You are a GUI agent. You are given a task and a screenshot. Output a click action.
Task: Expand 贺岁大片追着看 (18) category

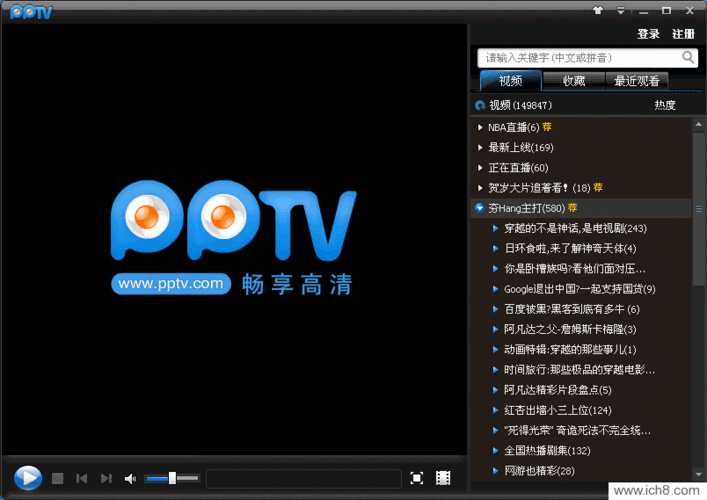[x=480, y=188]
